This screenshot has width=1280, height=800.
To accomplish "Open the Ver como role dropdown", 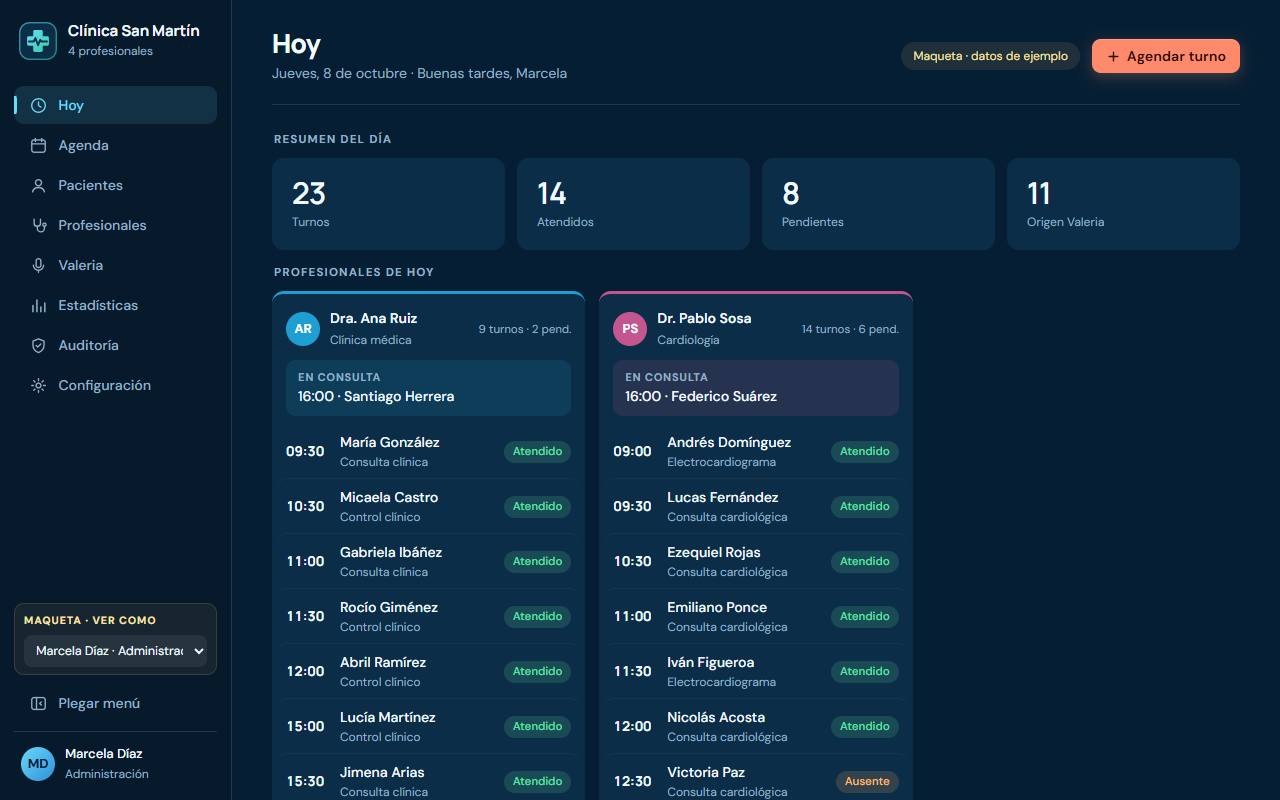I will coord(115,651).
